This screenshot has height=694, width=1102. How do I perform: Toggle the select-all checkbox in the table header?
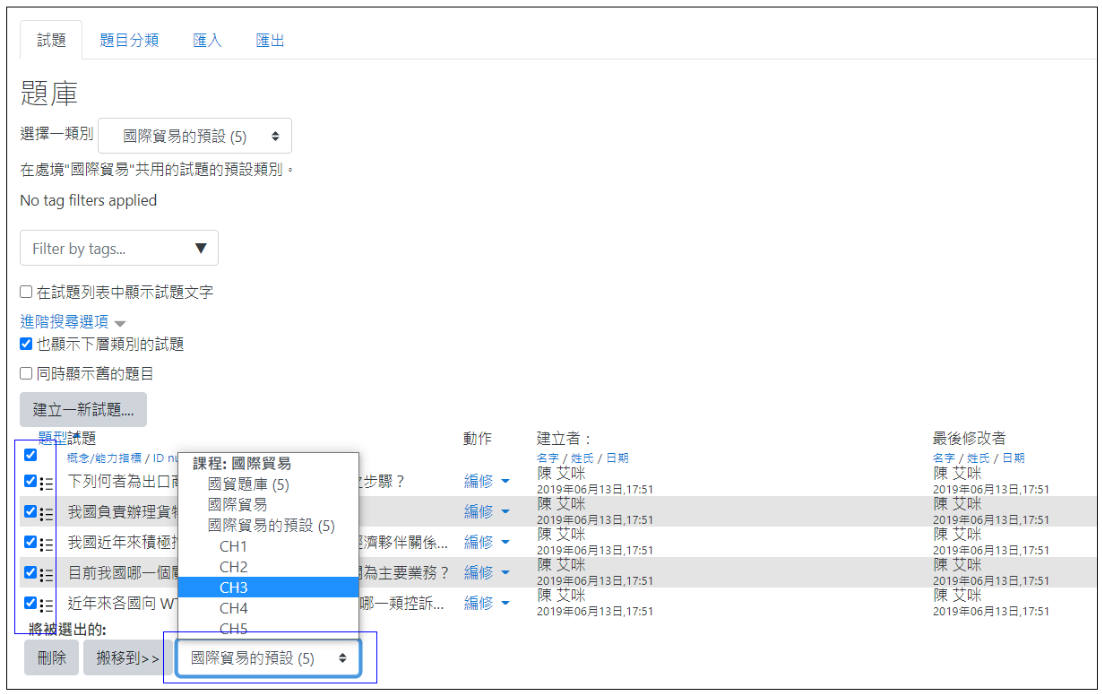[x=30, y=455]
